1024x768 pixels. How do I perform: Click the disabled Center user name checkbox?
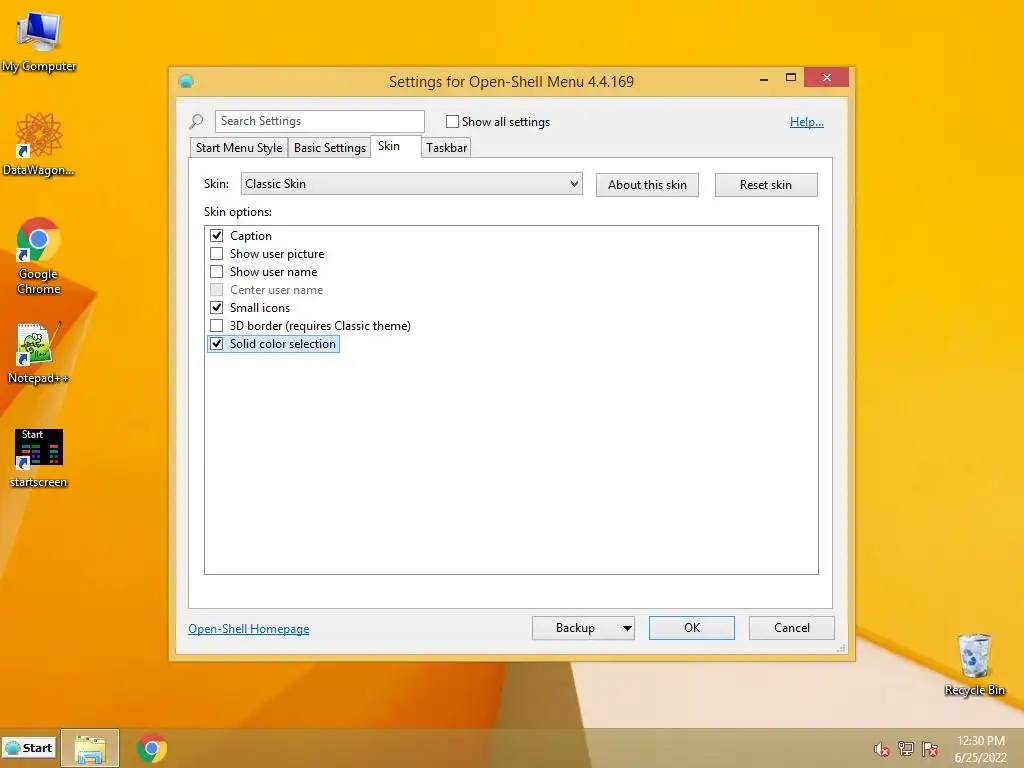coord(216,289)
